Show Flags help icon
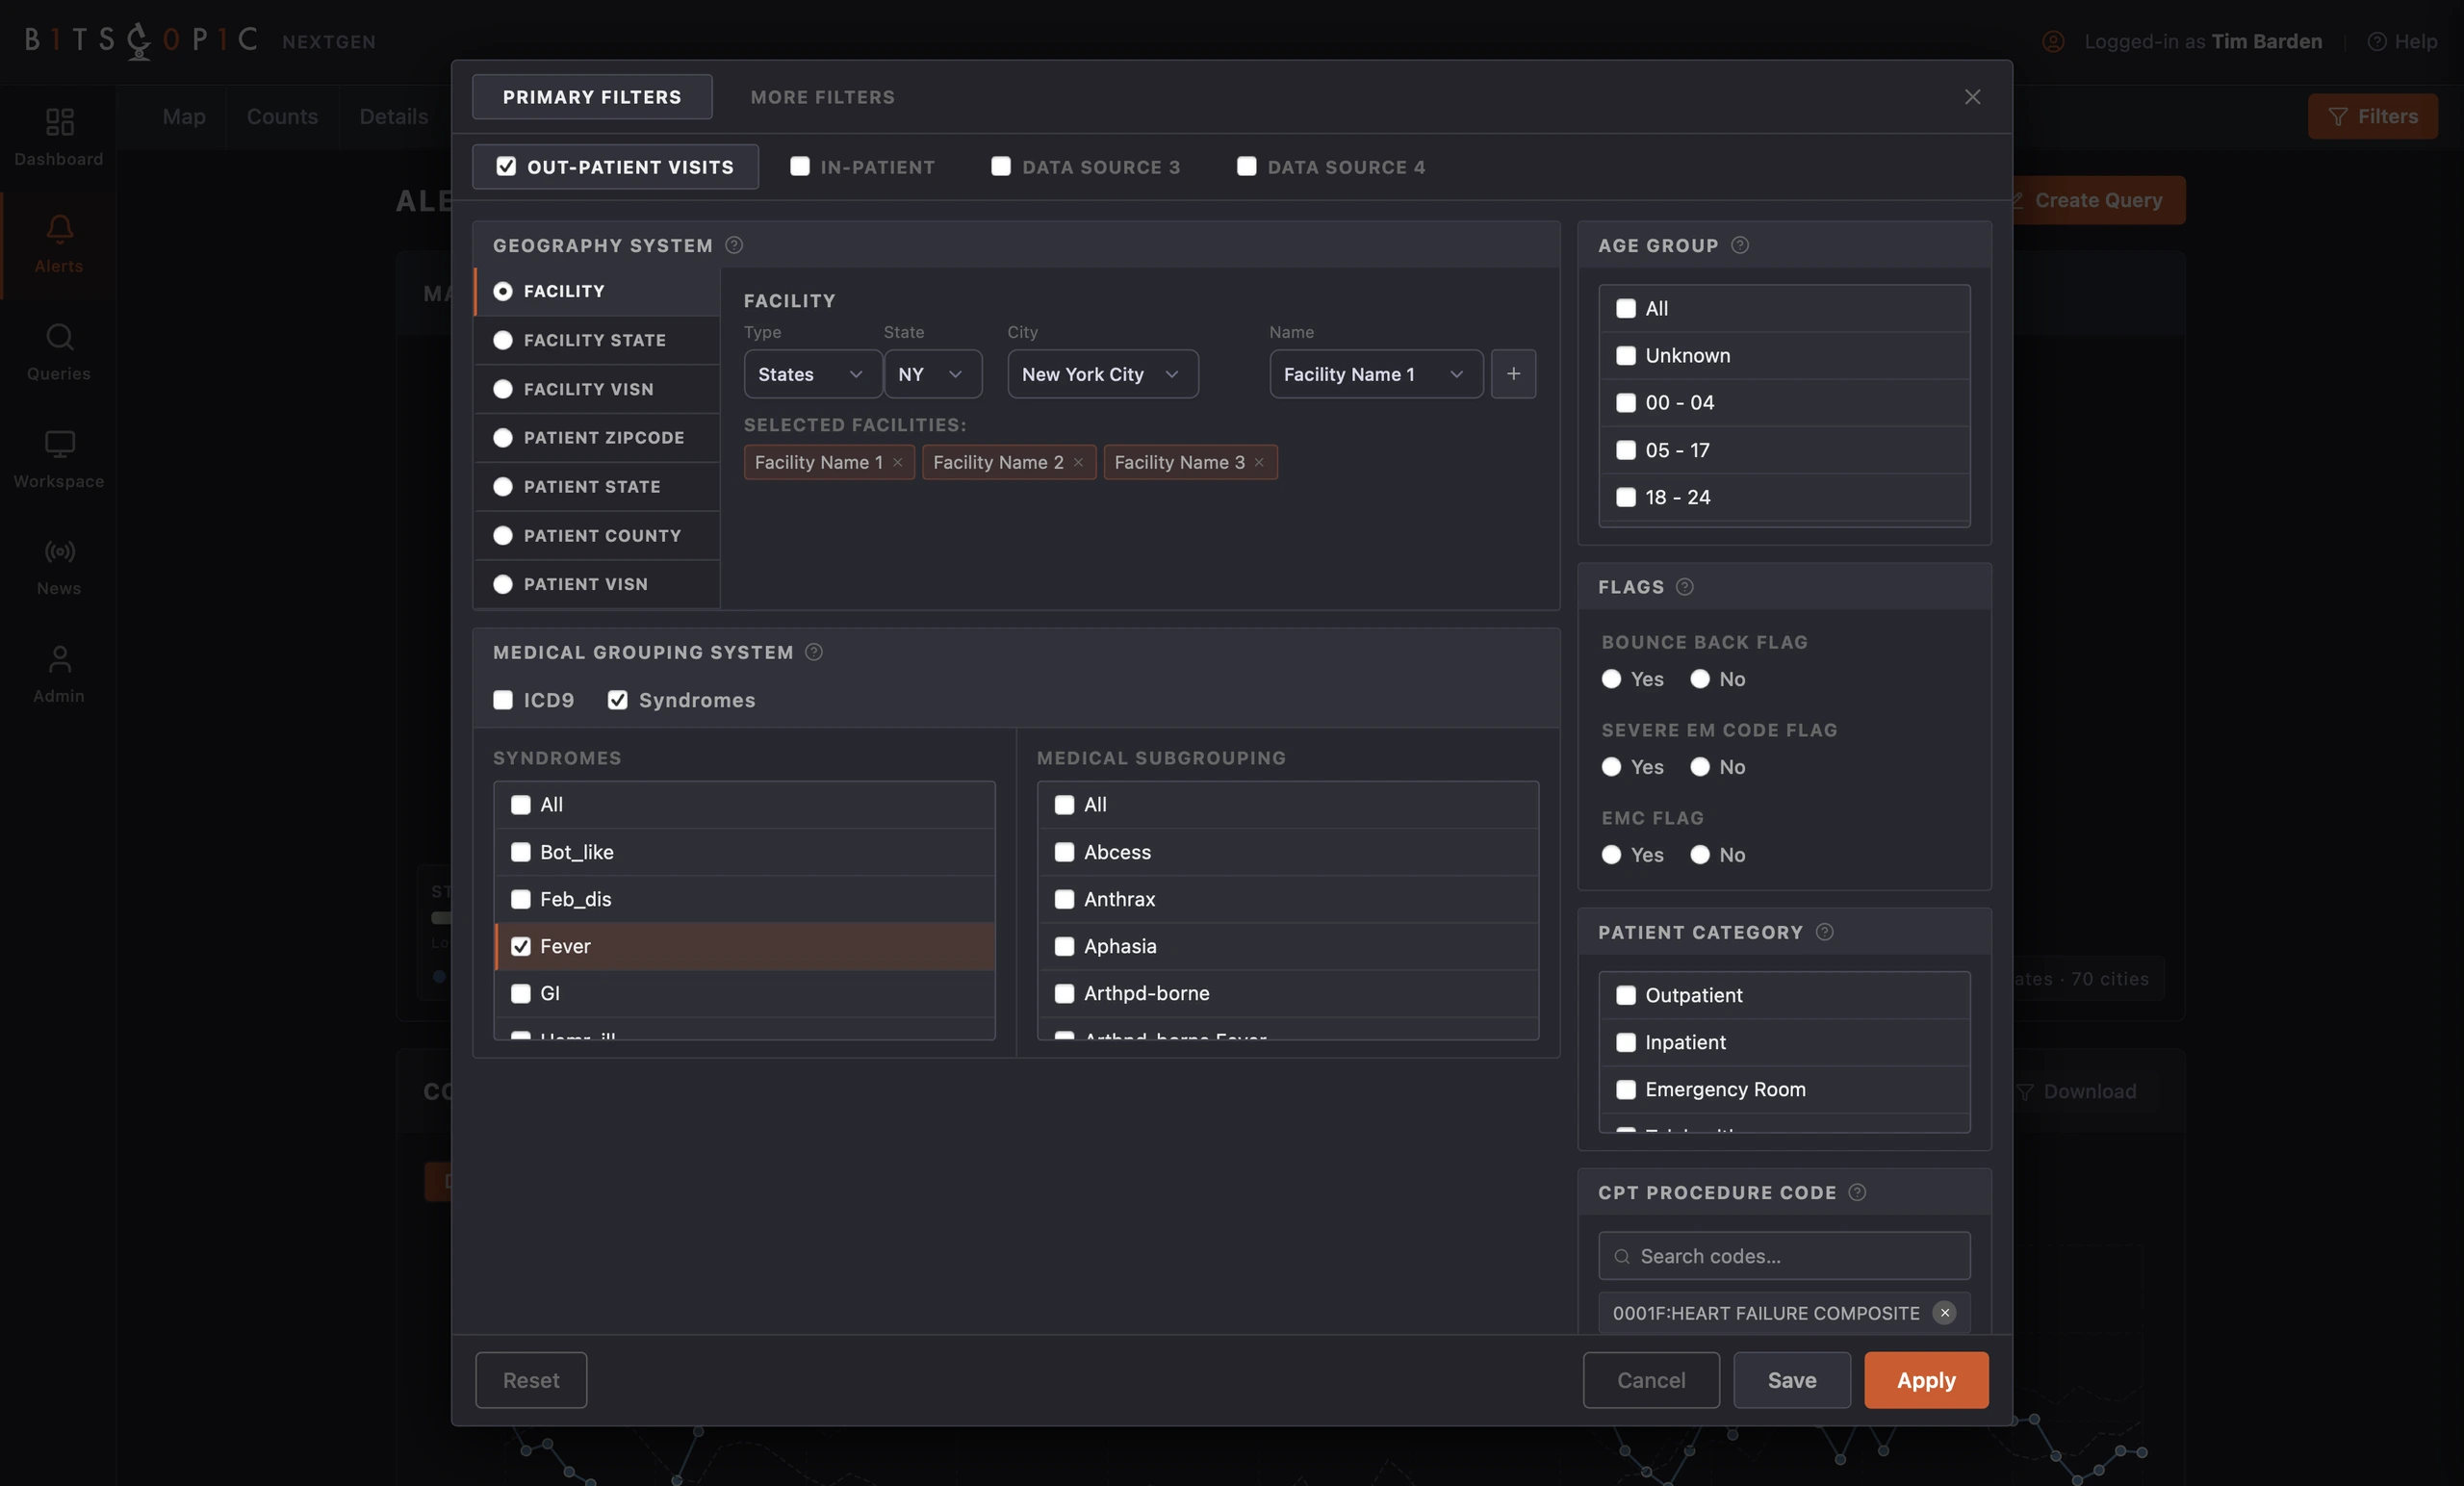Screen dimensions: 2464x1486 point(1685,587)
